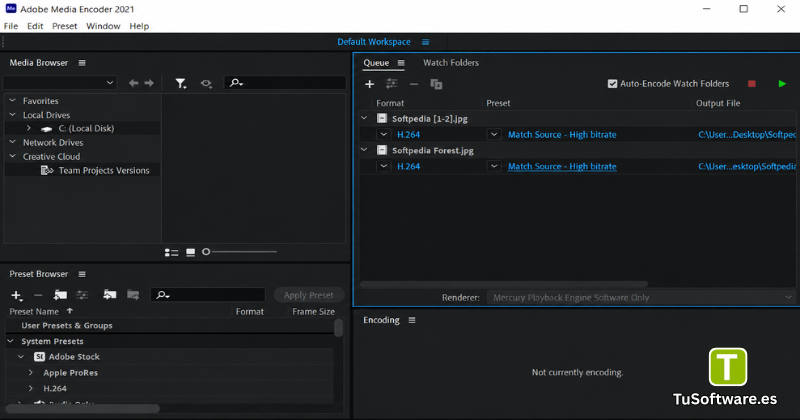
Task: Import presets icon in Preset Browser
Action: (x=109, y=295)
